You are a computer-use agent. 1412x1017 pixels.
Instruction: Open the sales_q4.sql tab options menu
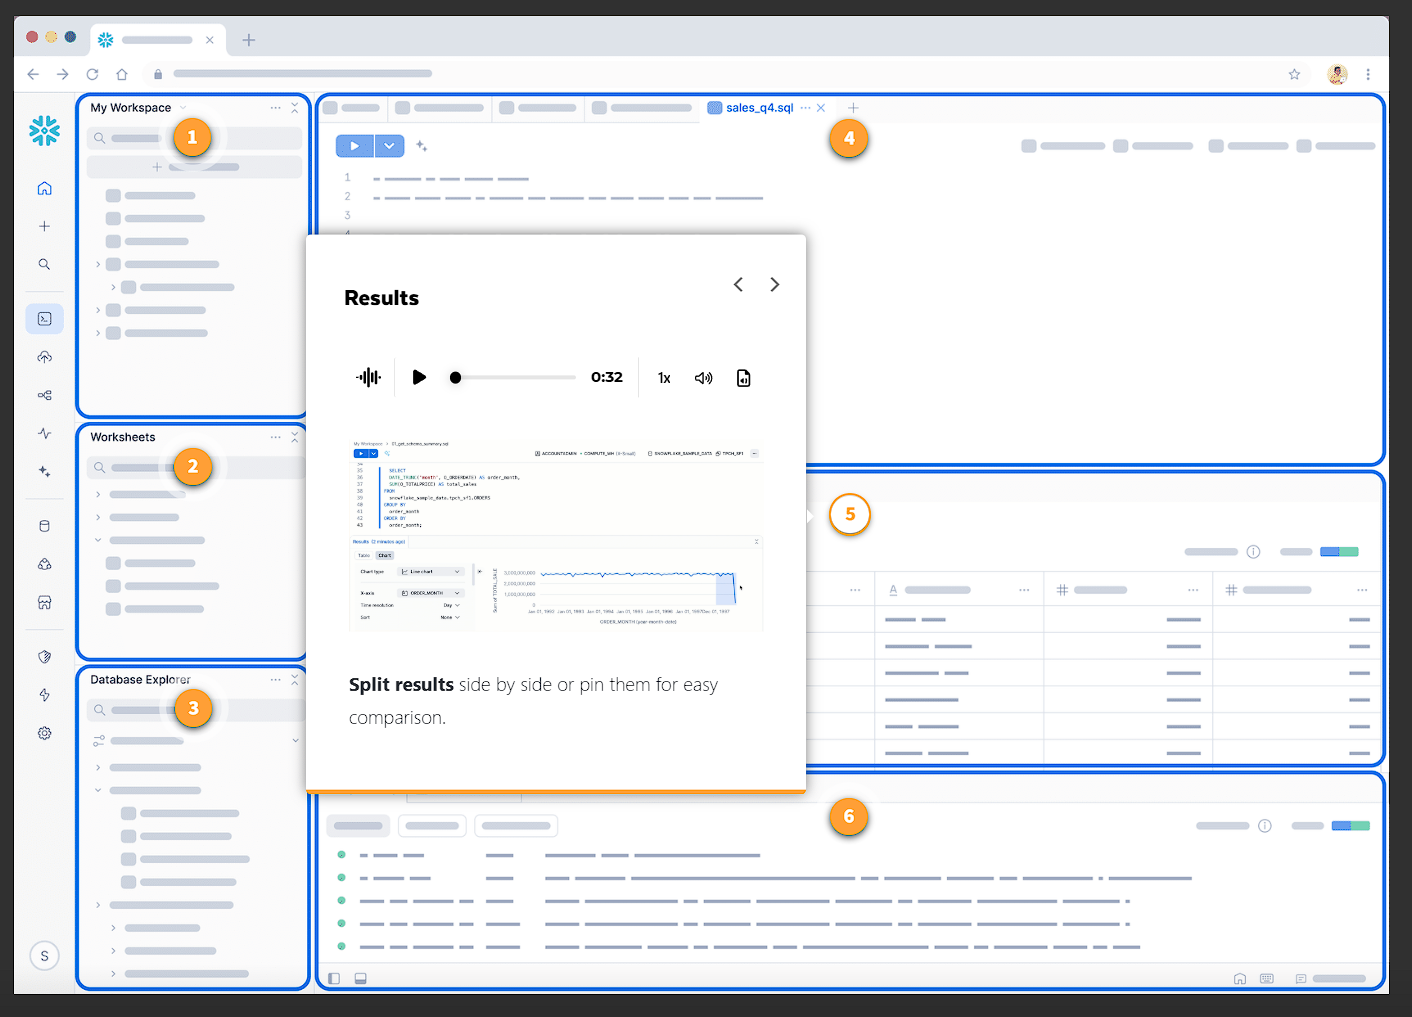tap(805, 108)
